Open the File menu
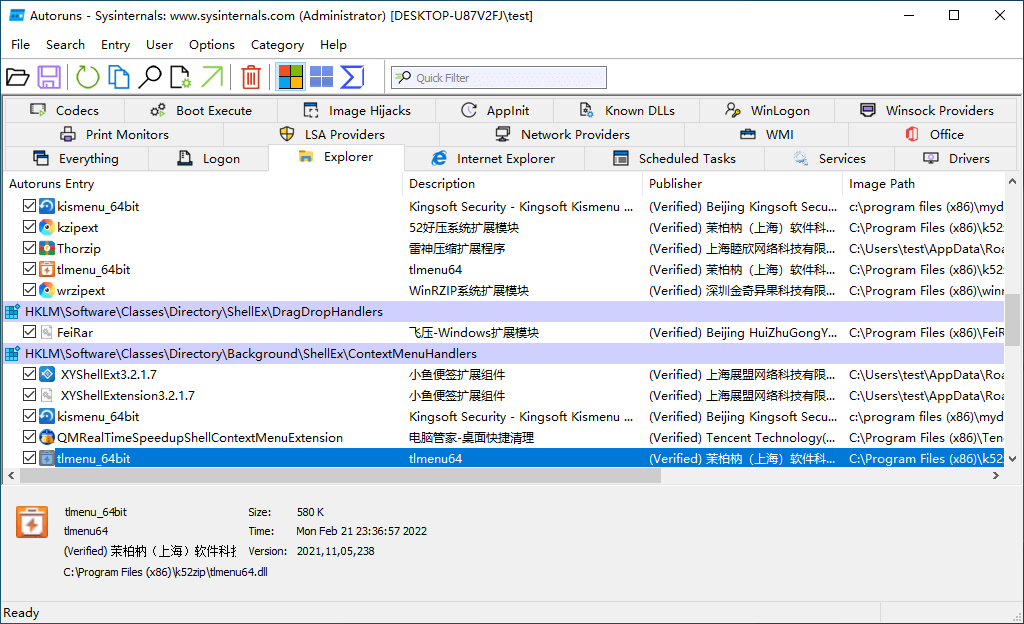Image resolution: width=1024 pixels, height=624 pixels. tap(20, 44)
